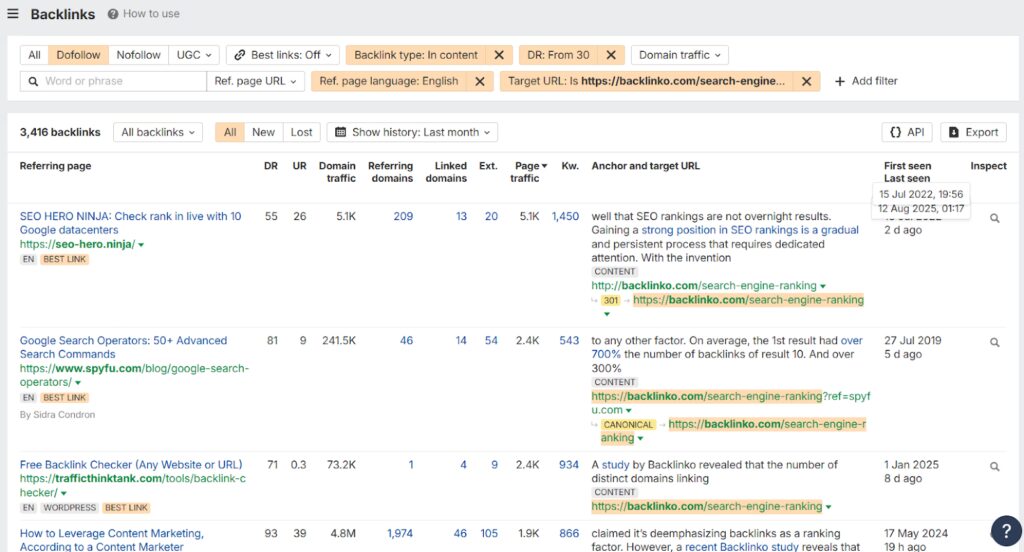
Task: Sort by the DR column header
Action: click(271, 166)
